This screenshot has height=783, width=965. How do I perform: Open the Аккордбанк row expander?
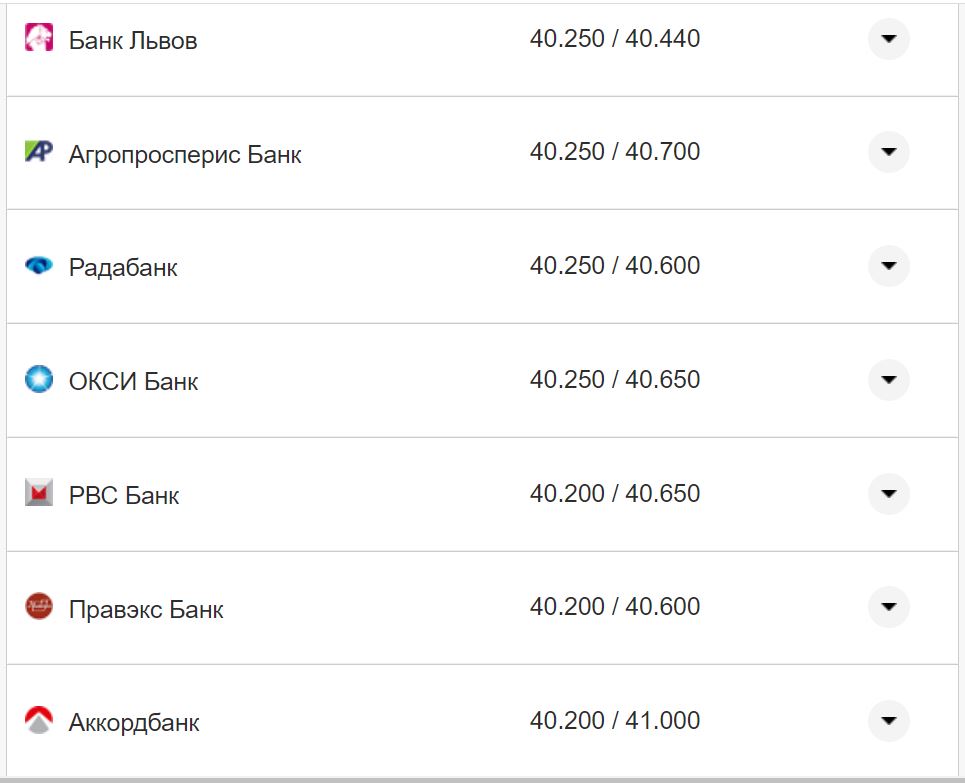[x=888, y=721]
